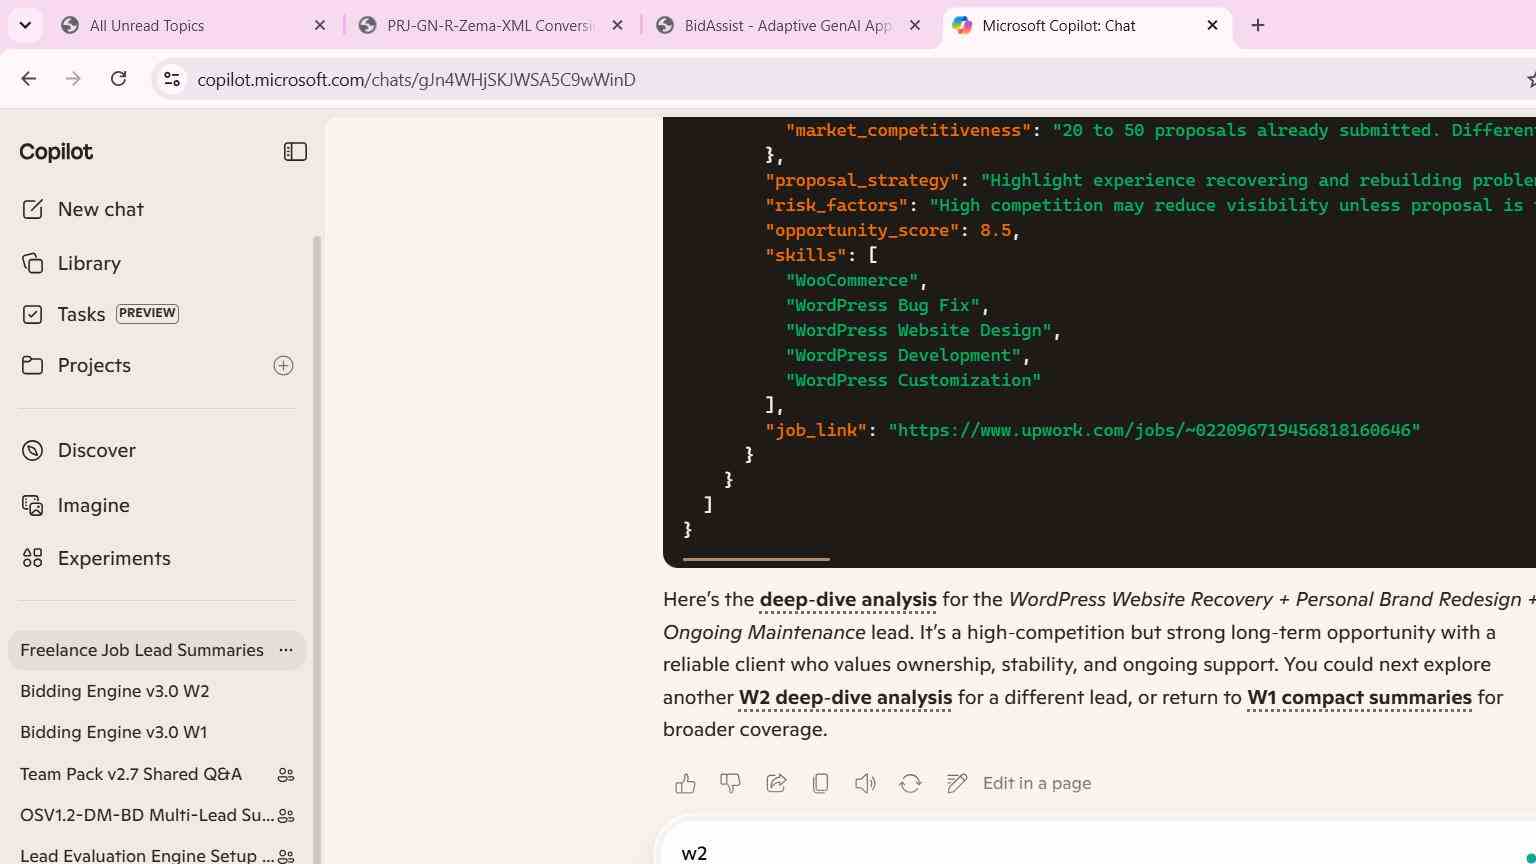Click Edit in a page

1019,784
